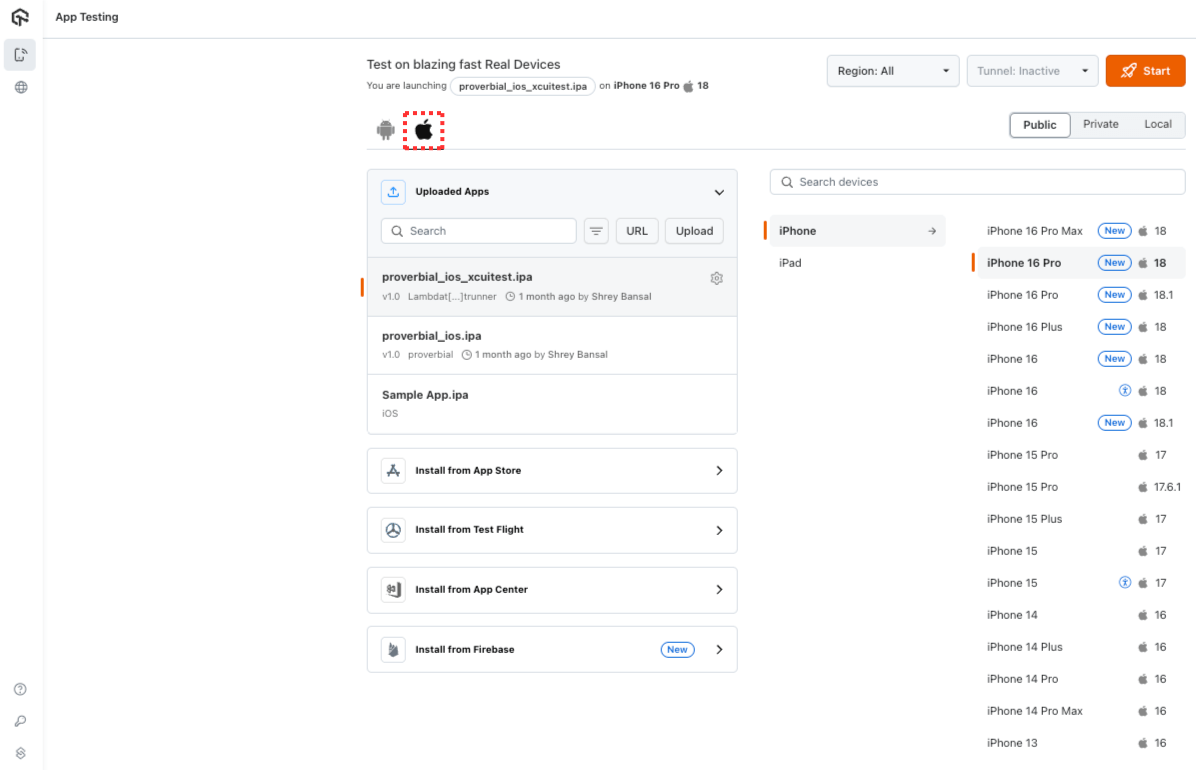Switch to the Private devices option

1100,125
